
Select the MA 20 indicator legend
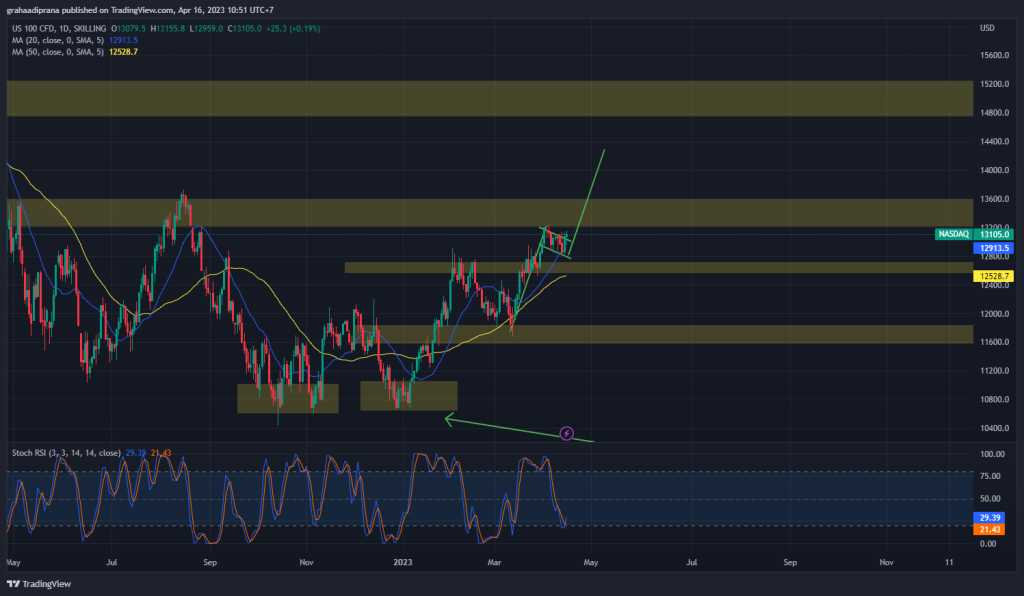point(57,40)
